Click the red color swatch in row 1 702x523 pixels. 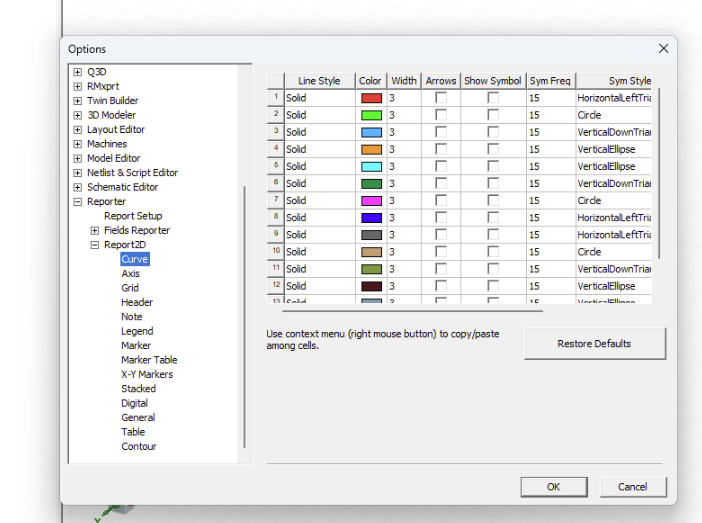point(371,98)
